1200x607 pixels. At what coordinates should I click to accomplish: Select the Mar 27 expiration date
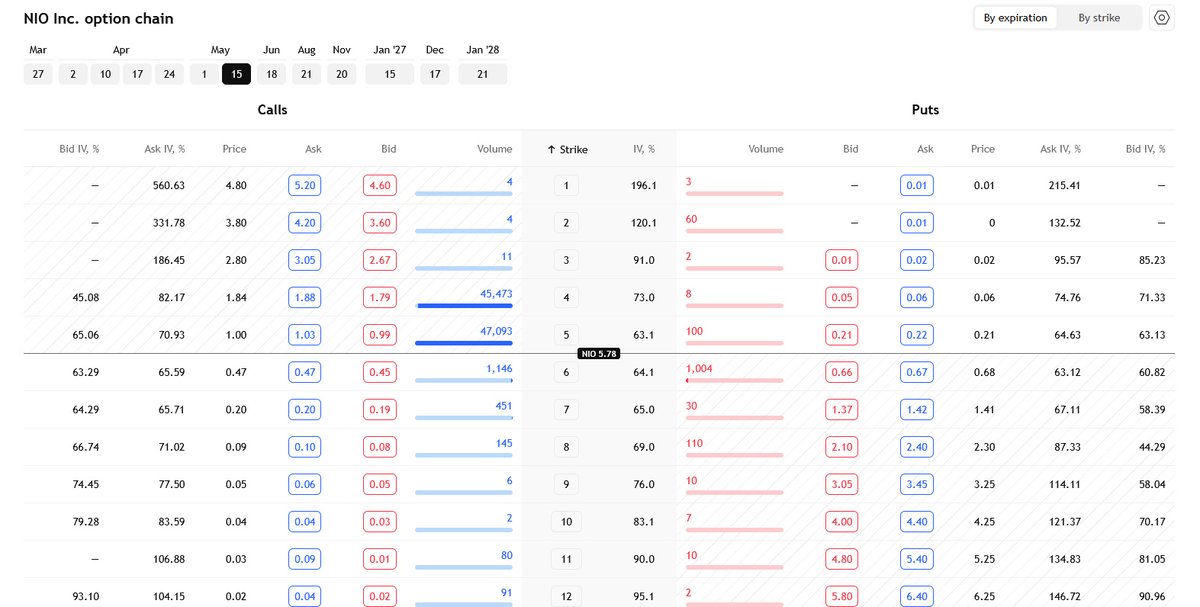coord(38,74)
